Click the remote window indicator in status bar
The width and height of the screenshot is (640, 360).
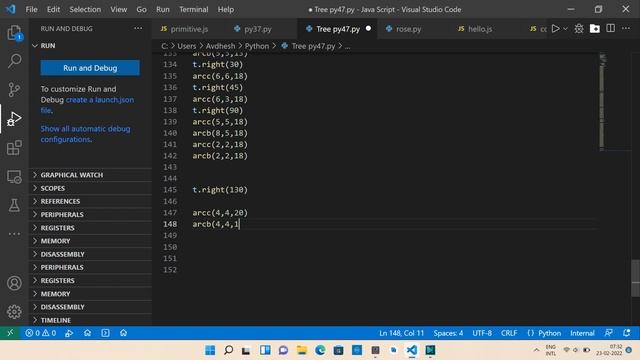(x=10, y=333)
